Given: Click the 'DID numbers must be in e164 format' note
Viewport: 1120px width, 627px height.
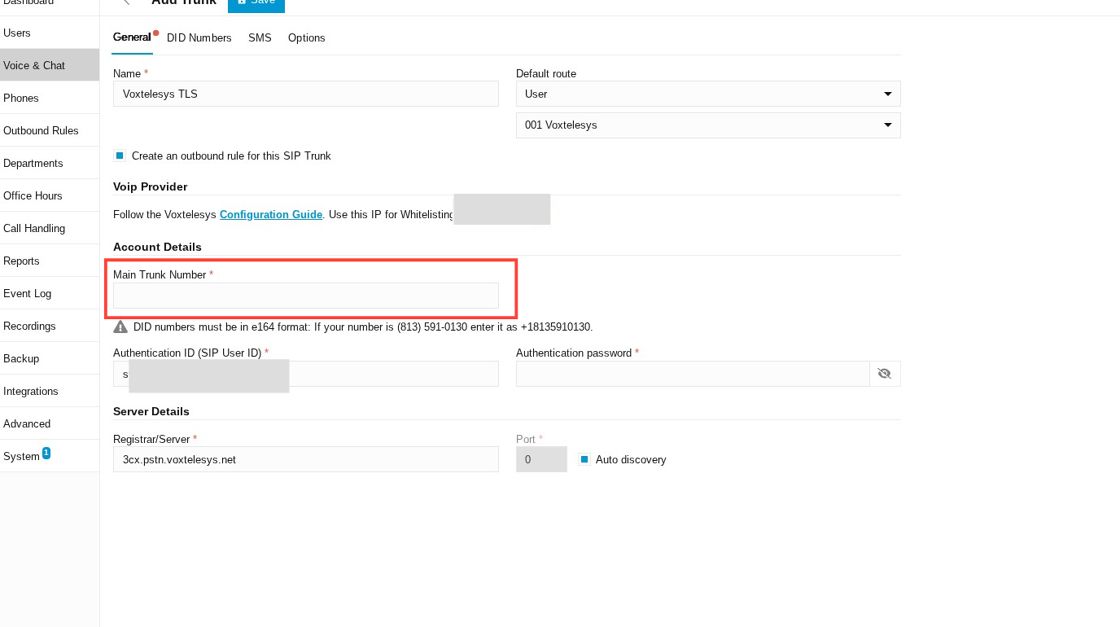Looking at the screenshot, I should coord(363,327).
